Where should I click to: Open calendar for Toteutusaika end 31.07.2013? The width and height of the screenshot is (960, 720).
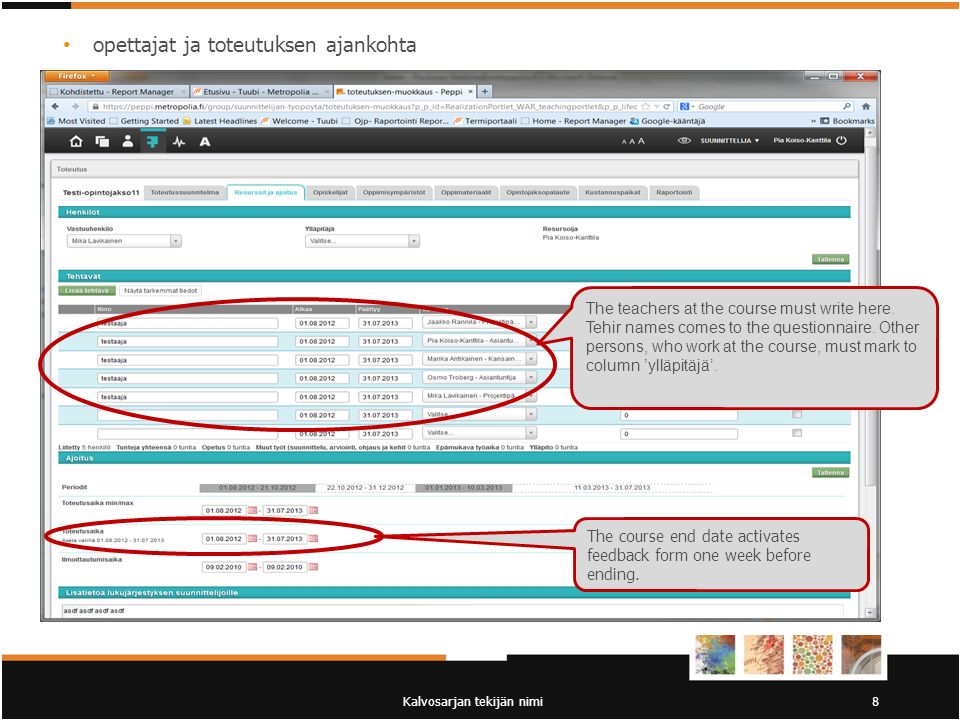point(313,539)
